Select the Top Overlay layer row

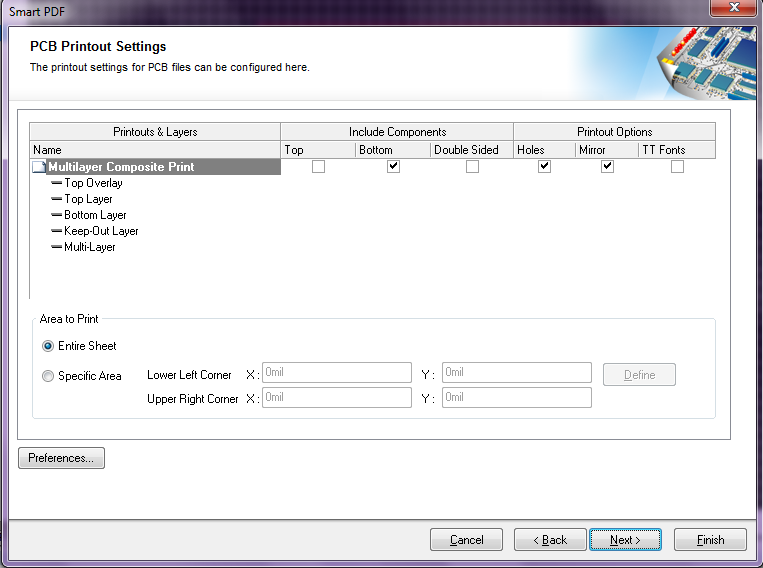tap(93, 183)
